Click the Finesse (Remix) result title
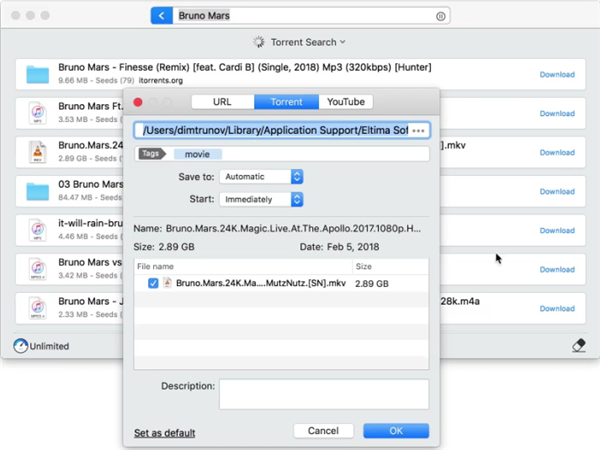Screen dimensions: 600x450 point(245,67)
